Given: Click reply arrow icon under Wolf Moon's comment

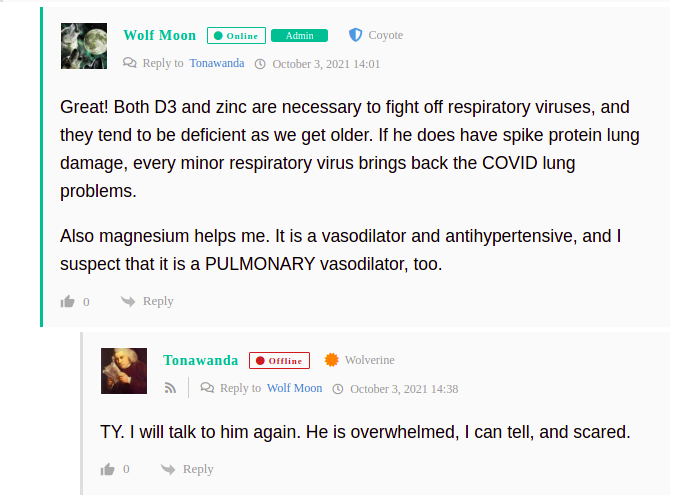Looking at the screenshot, I should 128,301.
